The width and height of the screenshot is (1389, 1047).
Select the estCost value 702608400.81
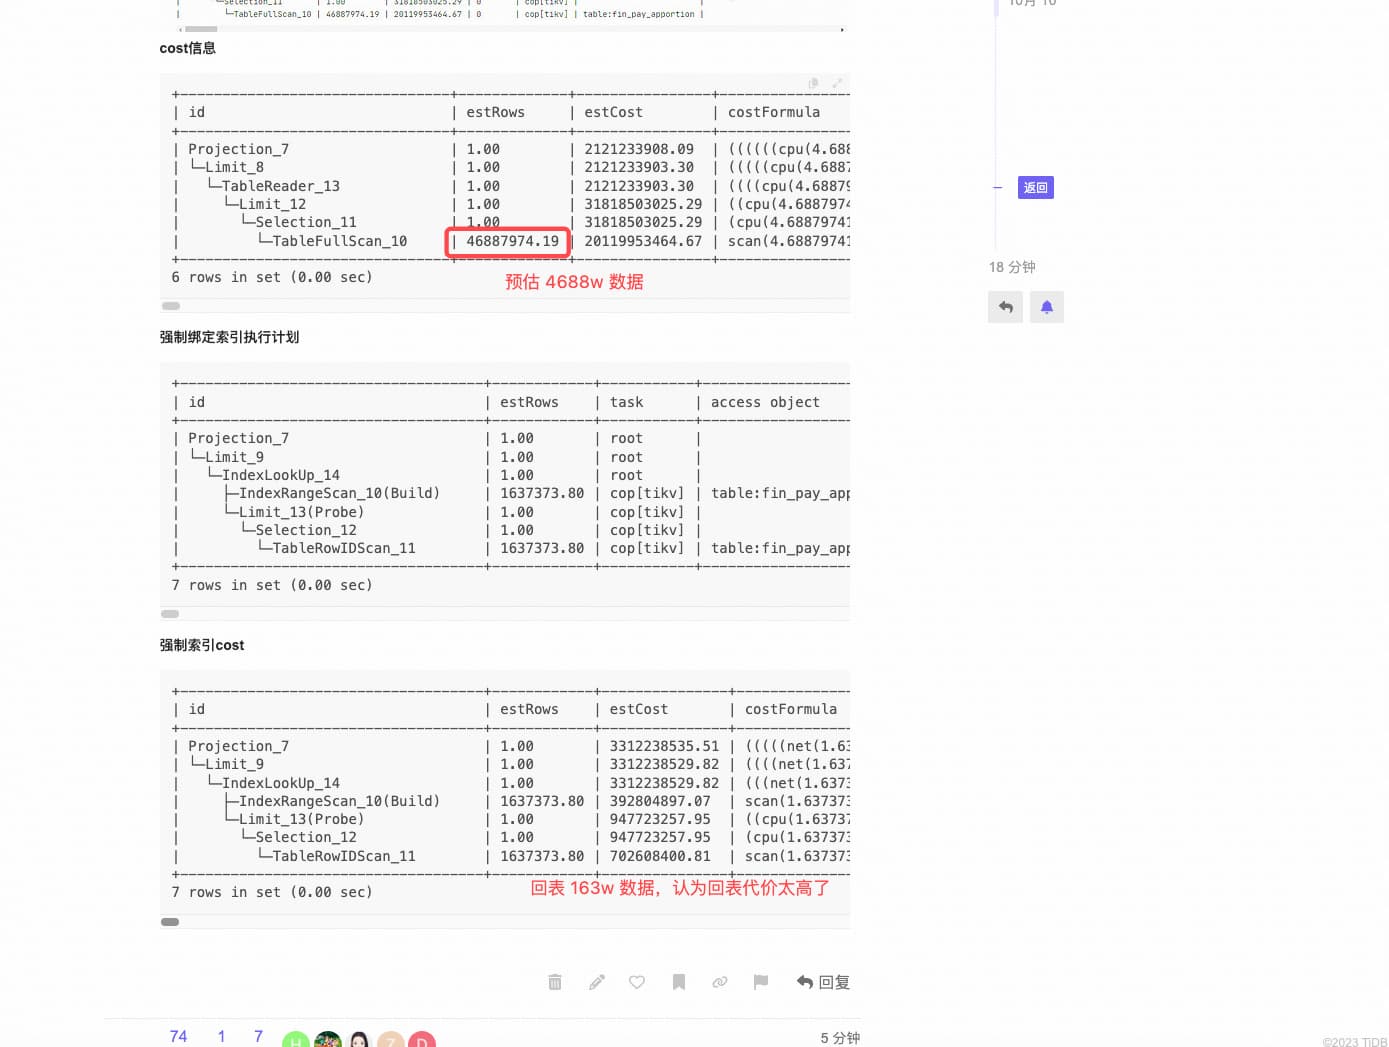(x=660, y=856)
